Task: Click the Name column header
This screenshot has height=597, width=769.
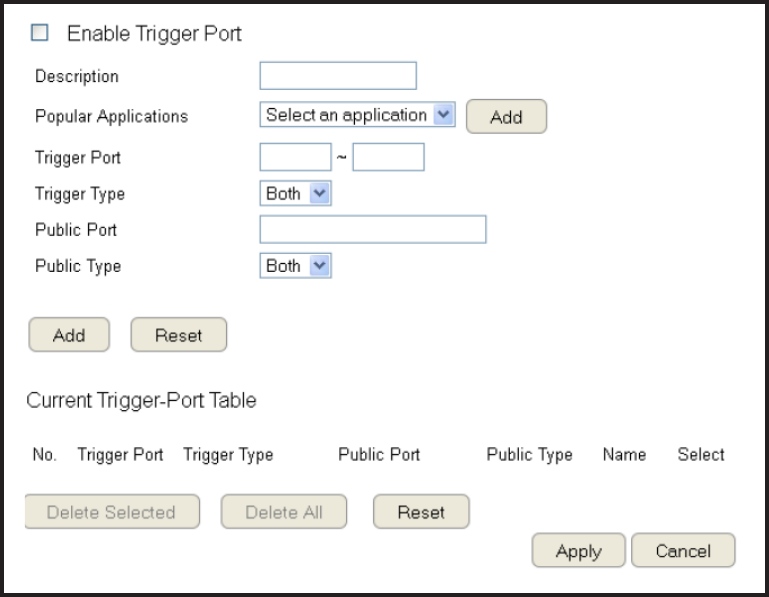Action: tap(624, 454)
